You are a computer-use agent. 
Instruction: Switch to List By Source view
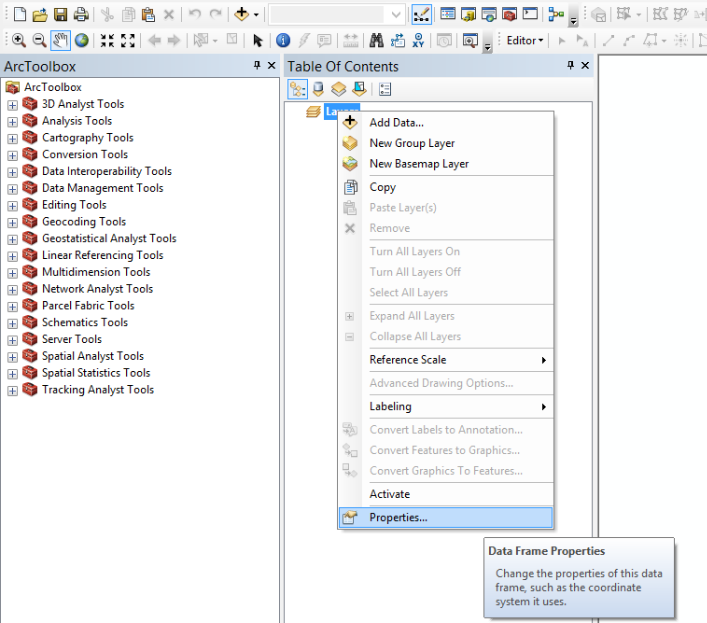[x=318, y=89]
